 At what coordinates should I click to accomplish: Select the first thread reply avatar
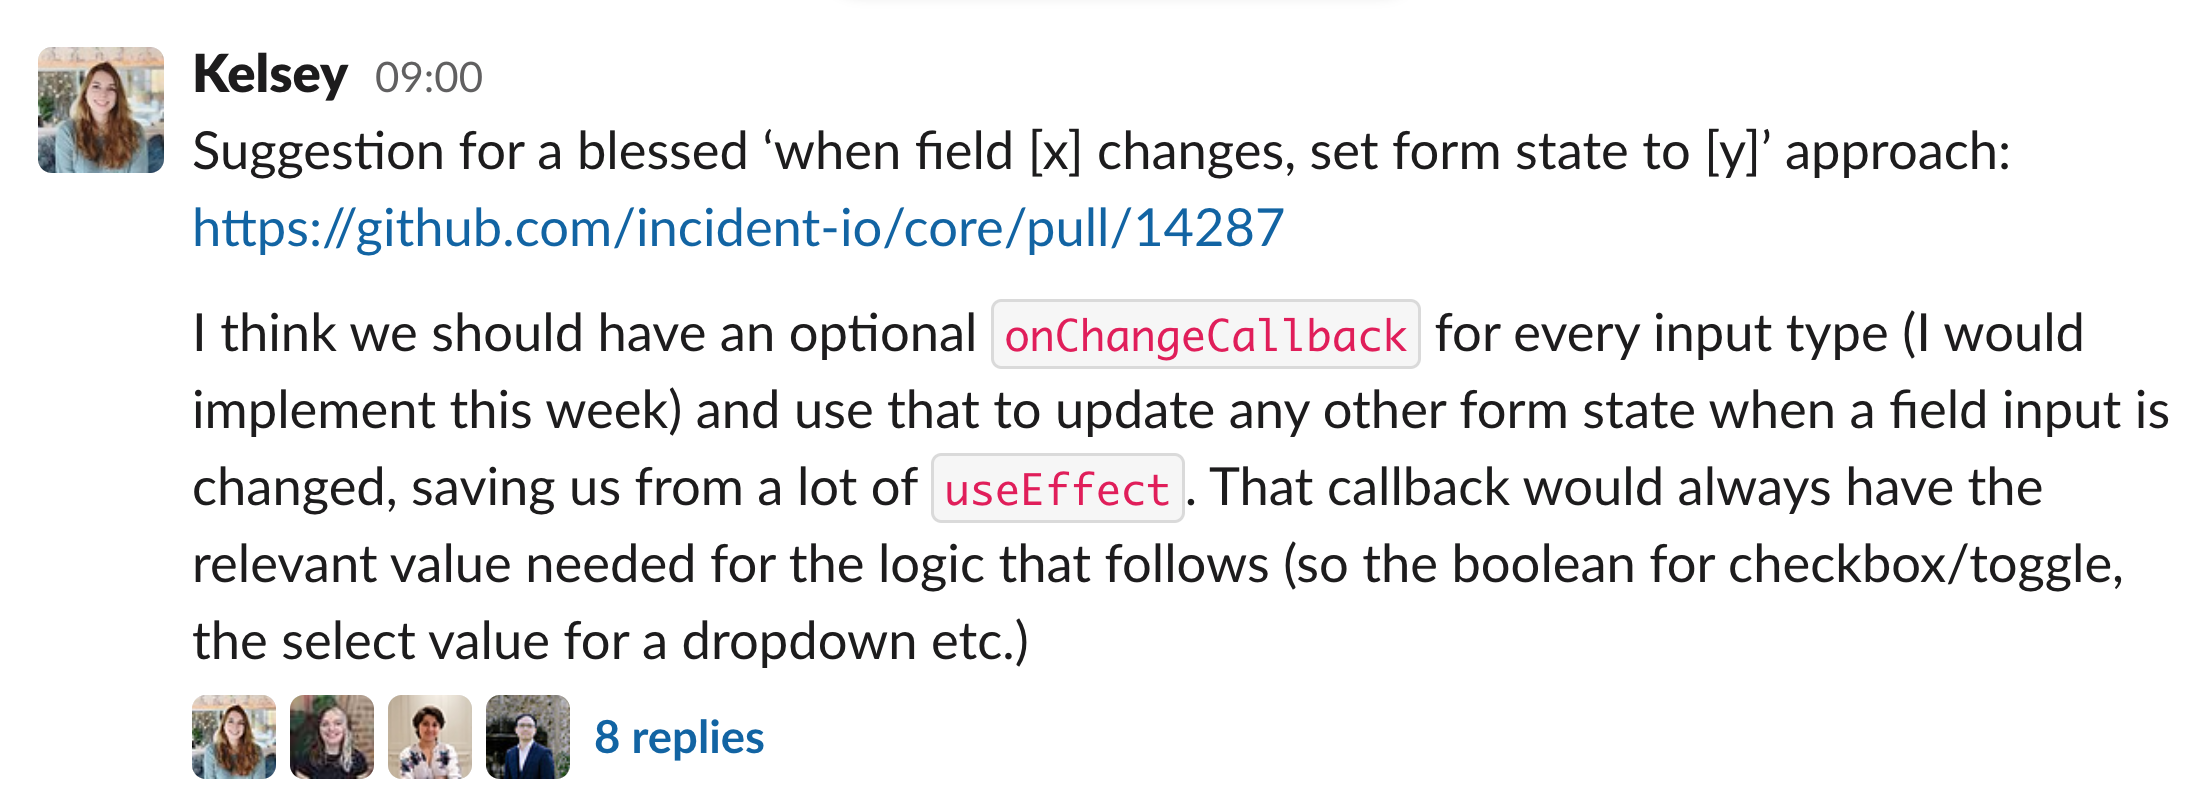(x=234, y=737)
